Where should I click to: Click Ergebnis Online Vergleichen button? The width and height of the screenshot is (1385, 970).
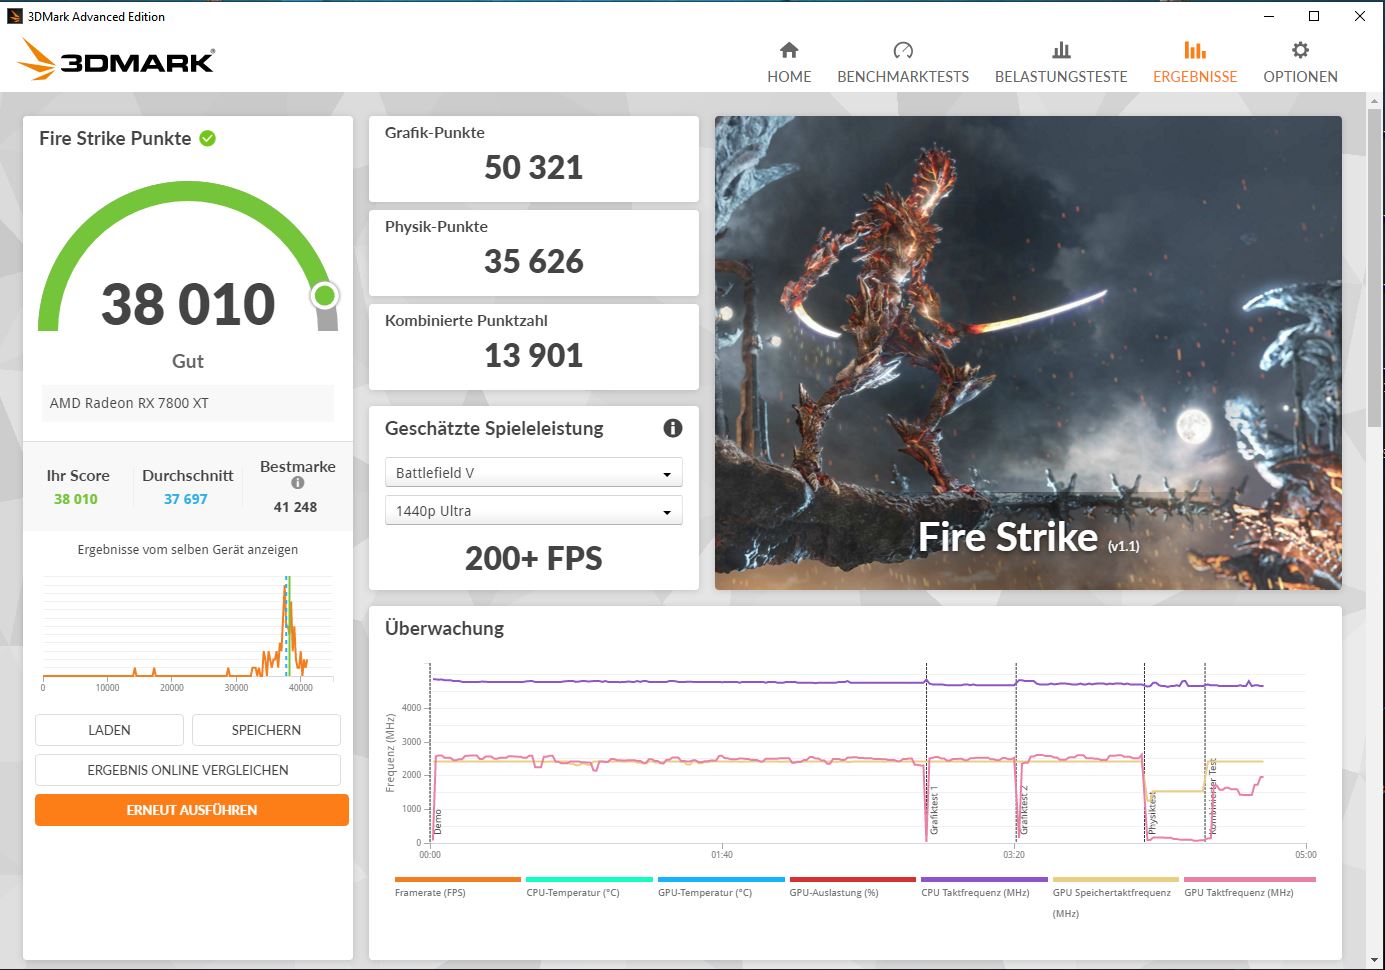pos(188,770)
